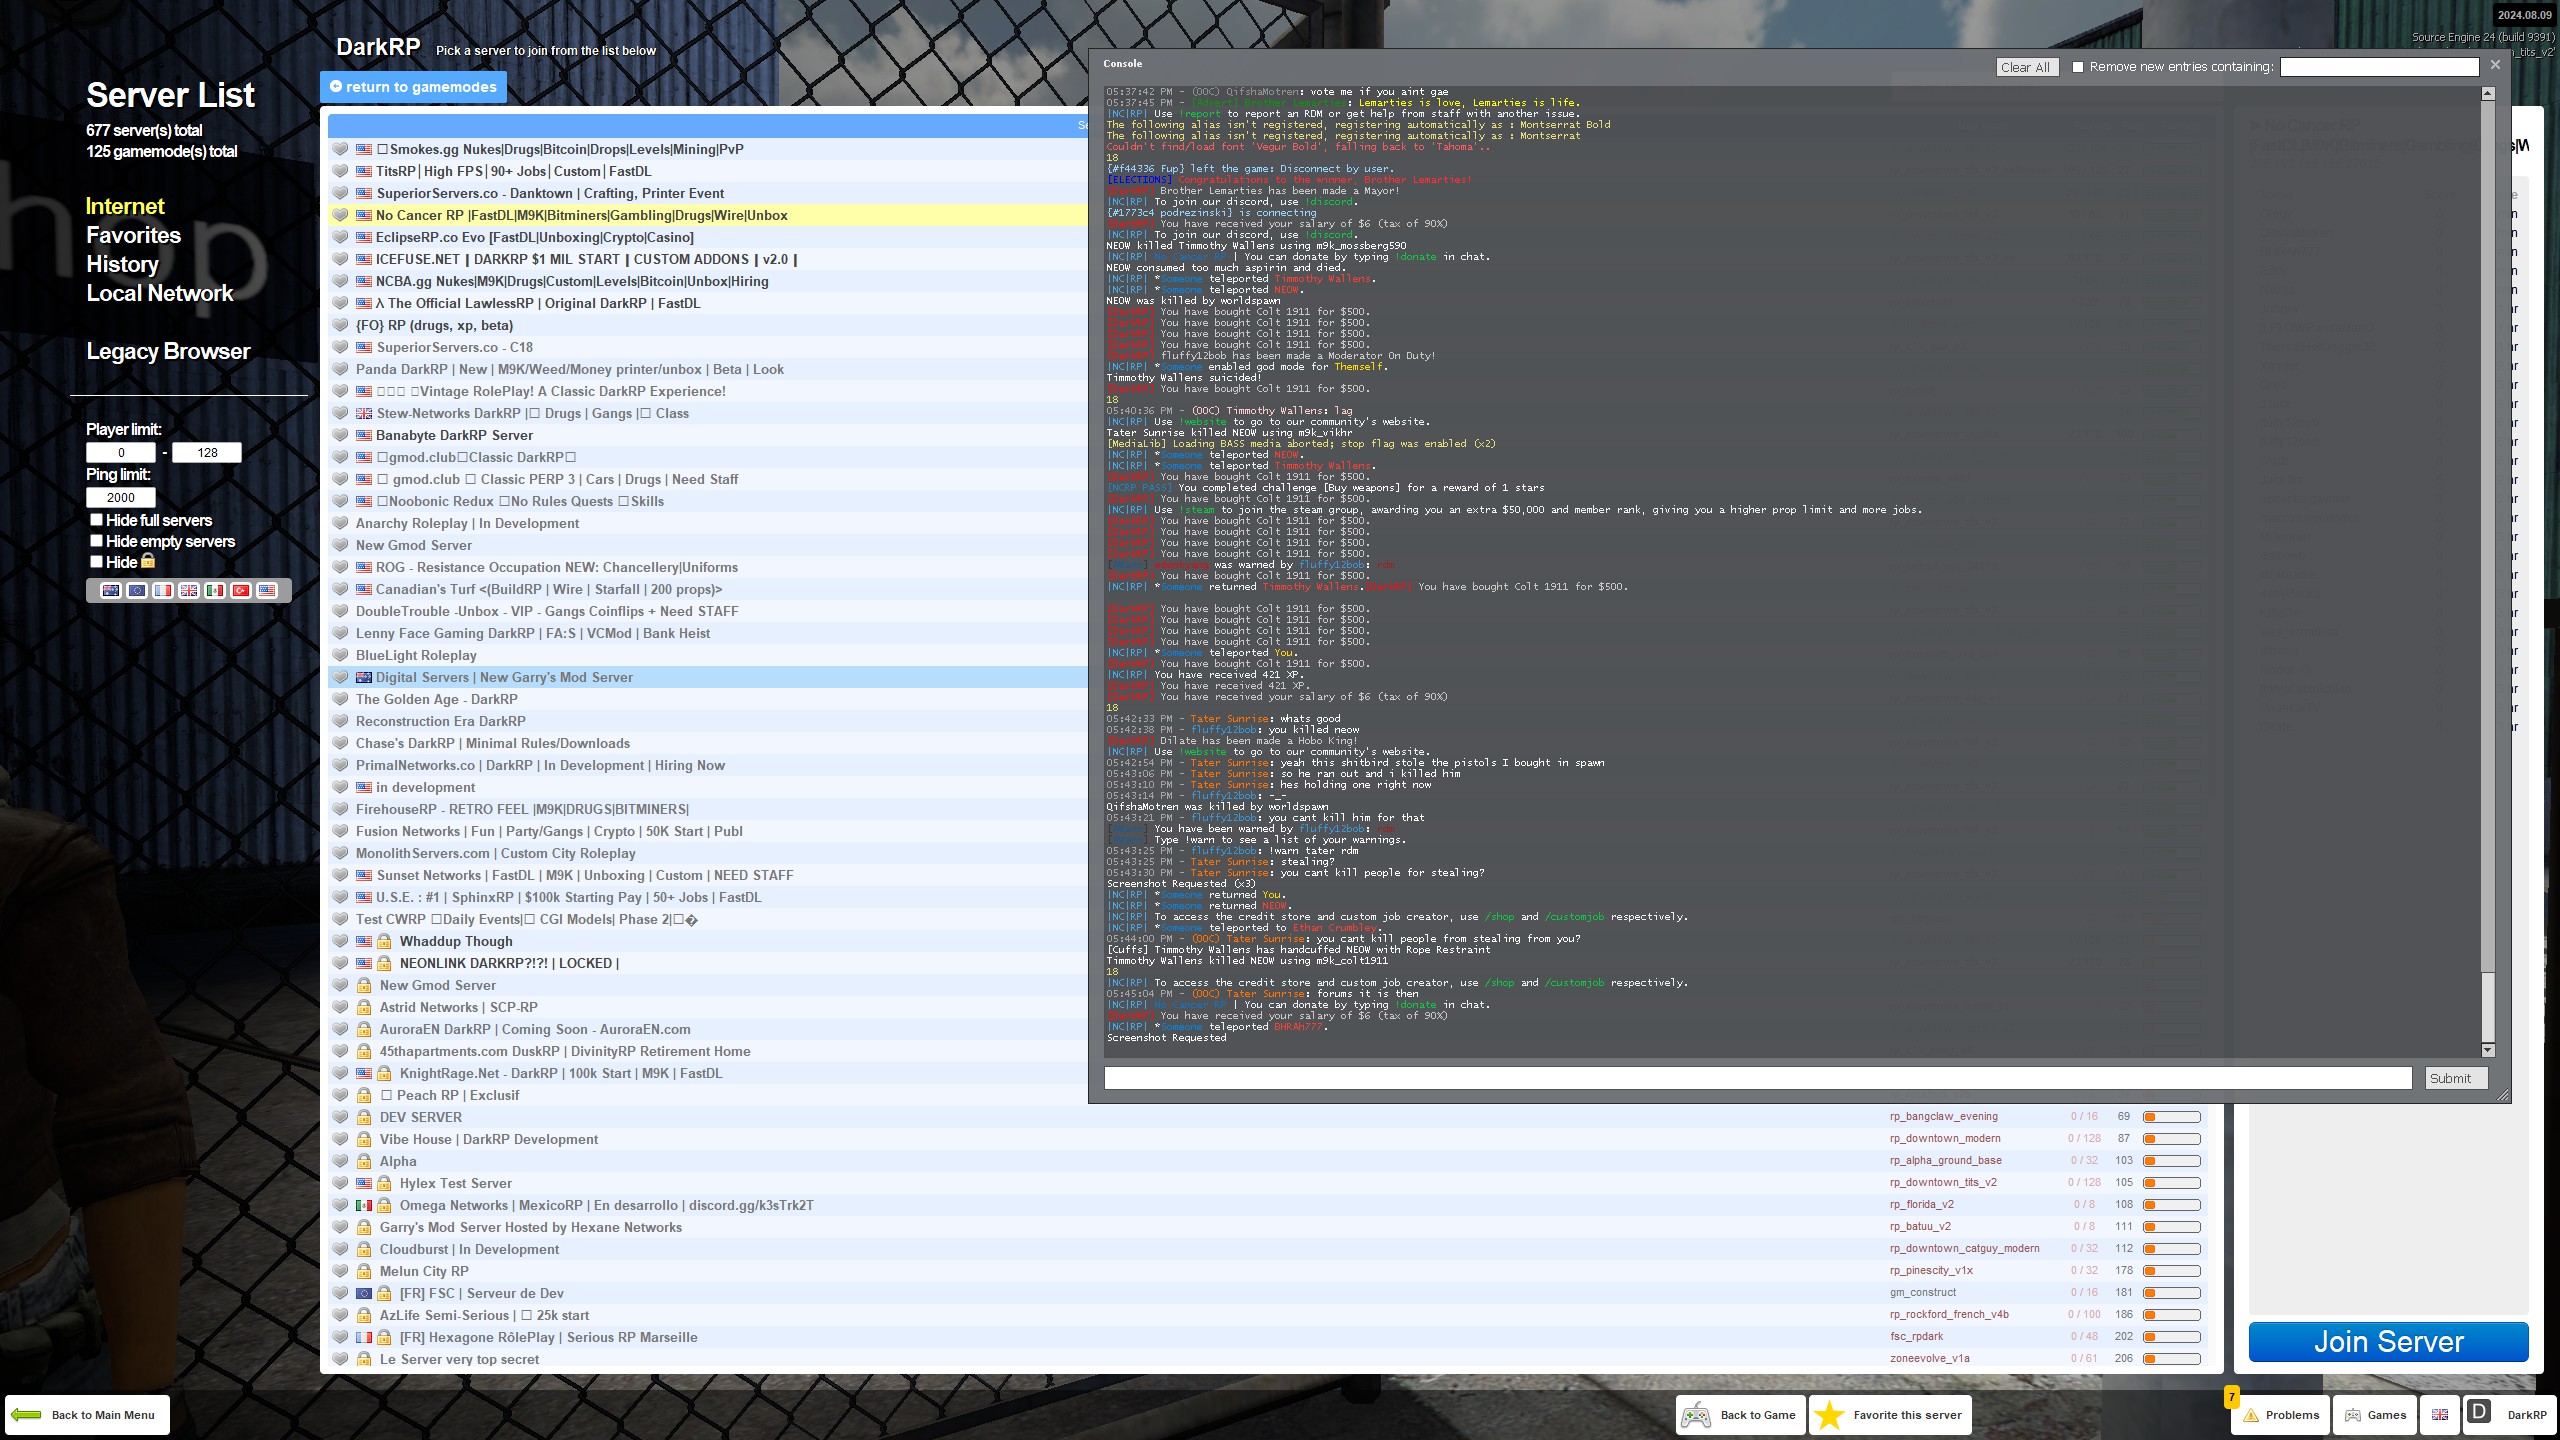The width and height of the screenshot is (2560, 1440).
Task: Switch to Favorites server tab
Action: [133, 235]
